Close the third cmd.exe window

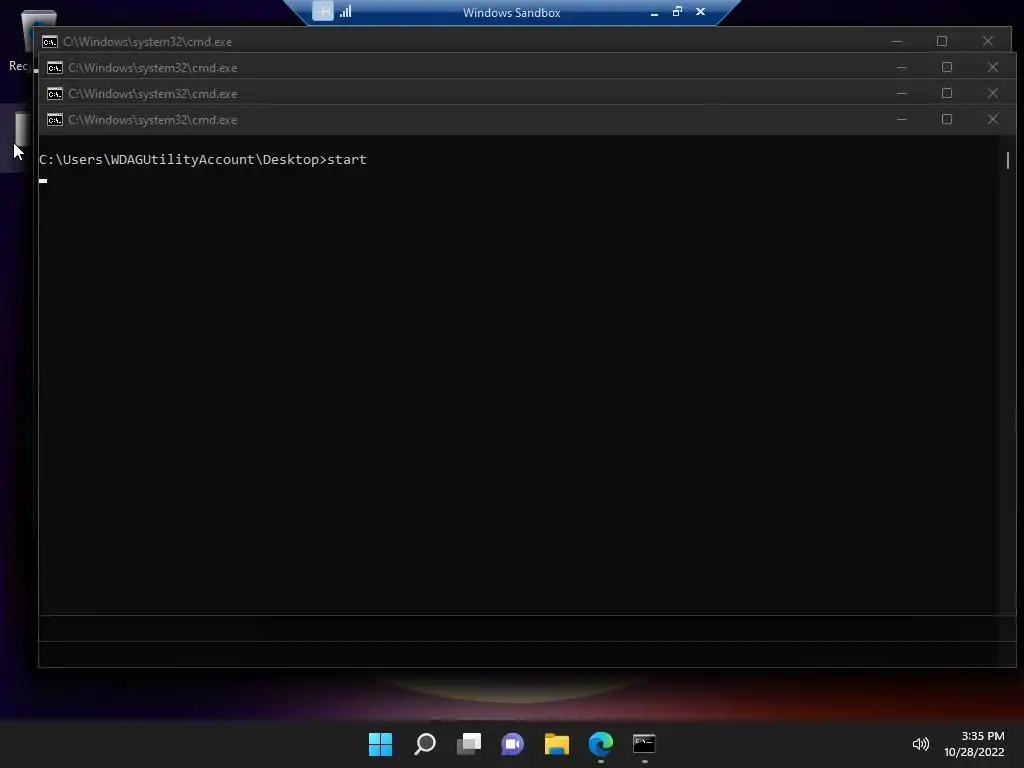pos(993,93)
